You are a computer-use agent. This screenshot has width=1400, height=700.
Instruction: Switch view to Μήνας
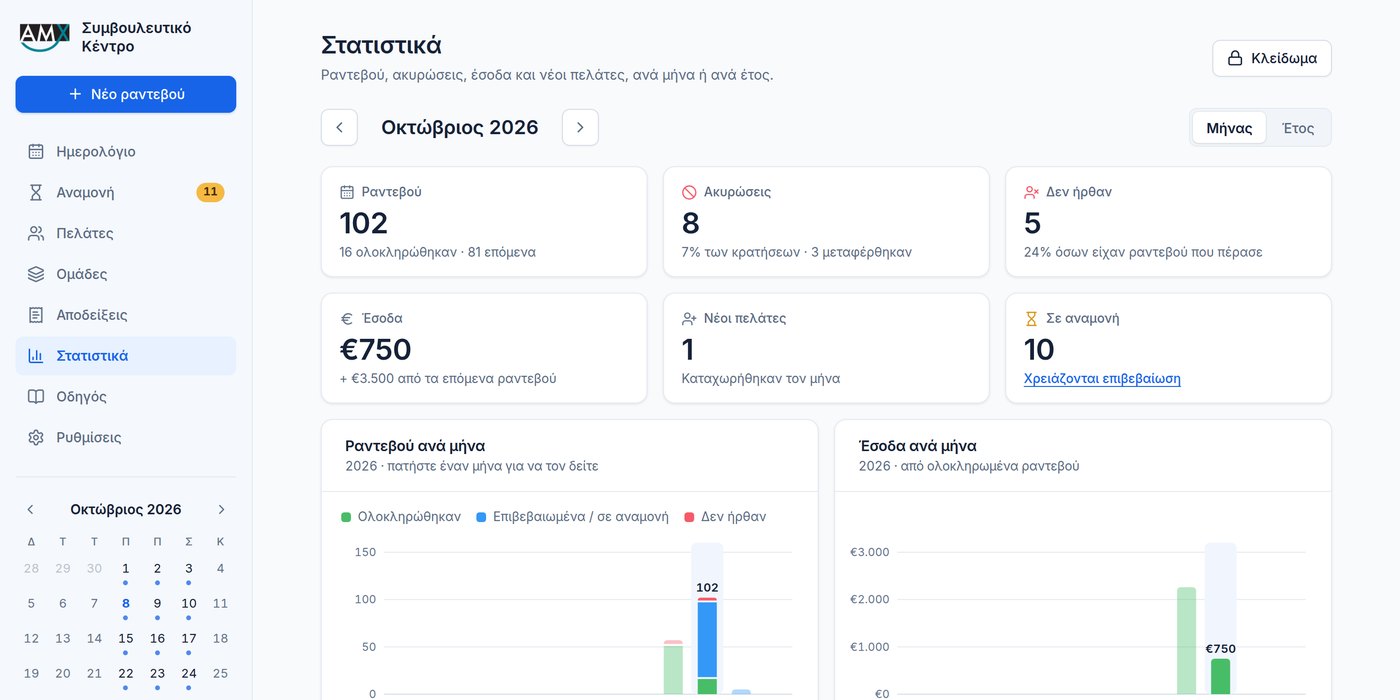pyautogui.click(x=1229, y=128)
